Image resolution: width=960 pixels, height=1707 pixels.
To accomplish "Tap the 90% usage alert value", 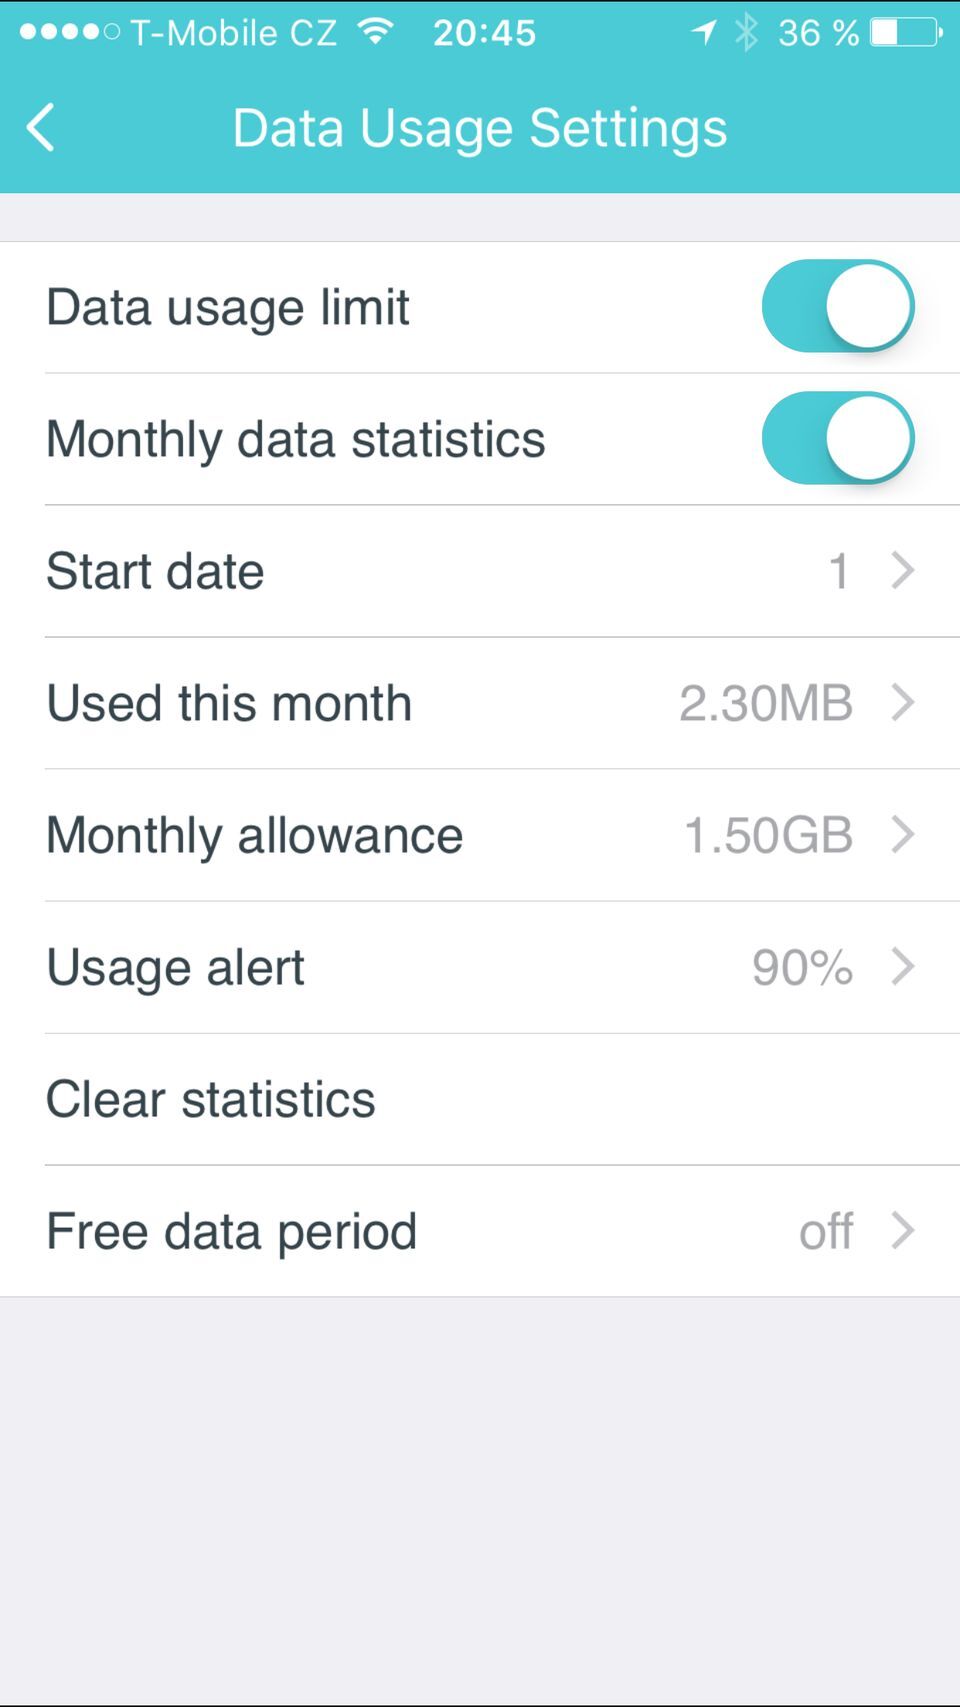I will (x=802, y=967).
